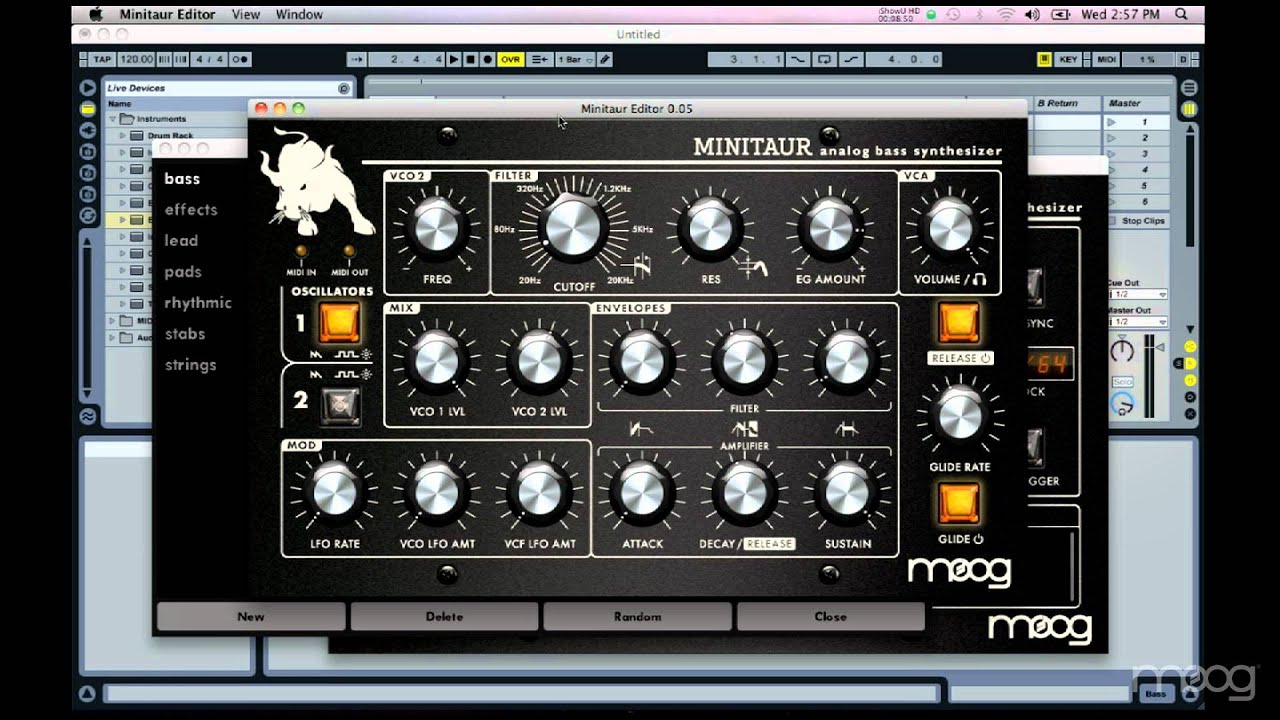1280x720 pixels.
Task: Open the Window menu
Action: tap(299, 14)
